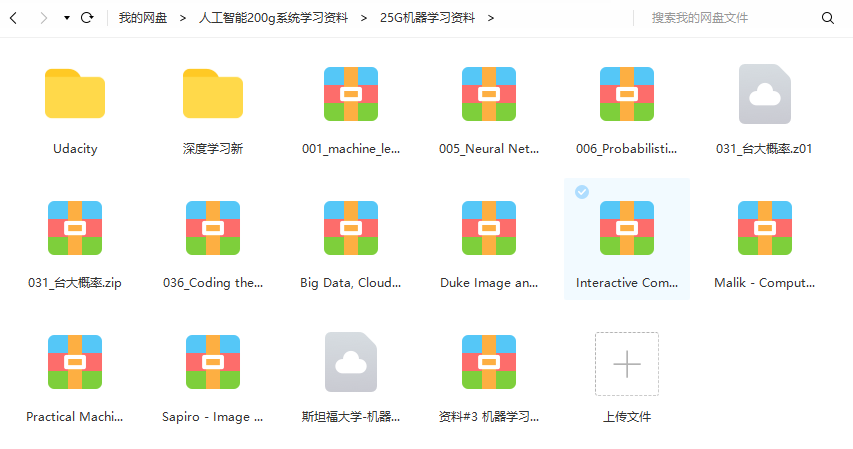Select the Sapiro - Image ... archive icon

tap(213, 362)
